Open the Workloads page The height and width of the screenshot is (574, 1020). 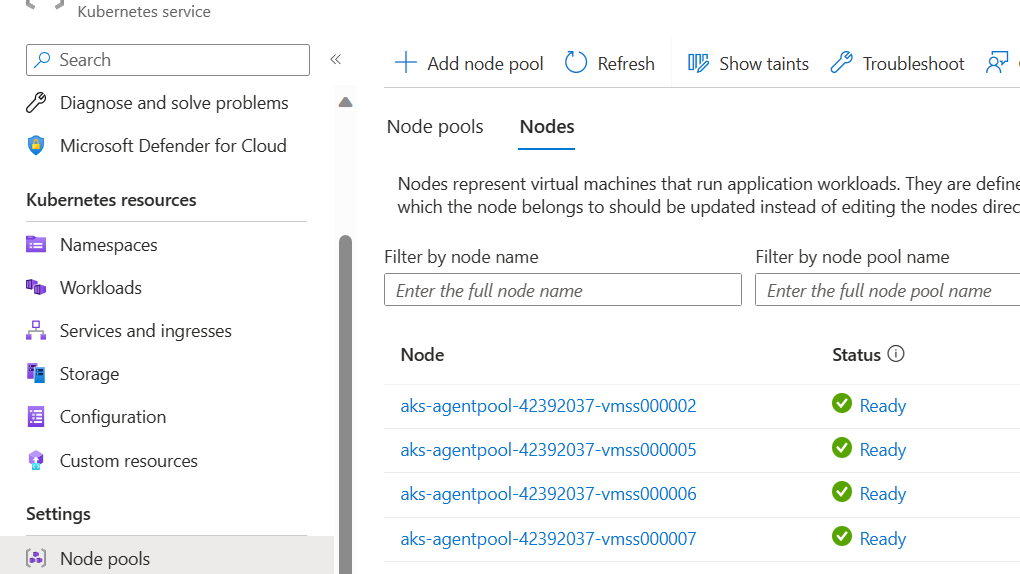pyautogui.click(x=101, y=288)
